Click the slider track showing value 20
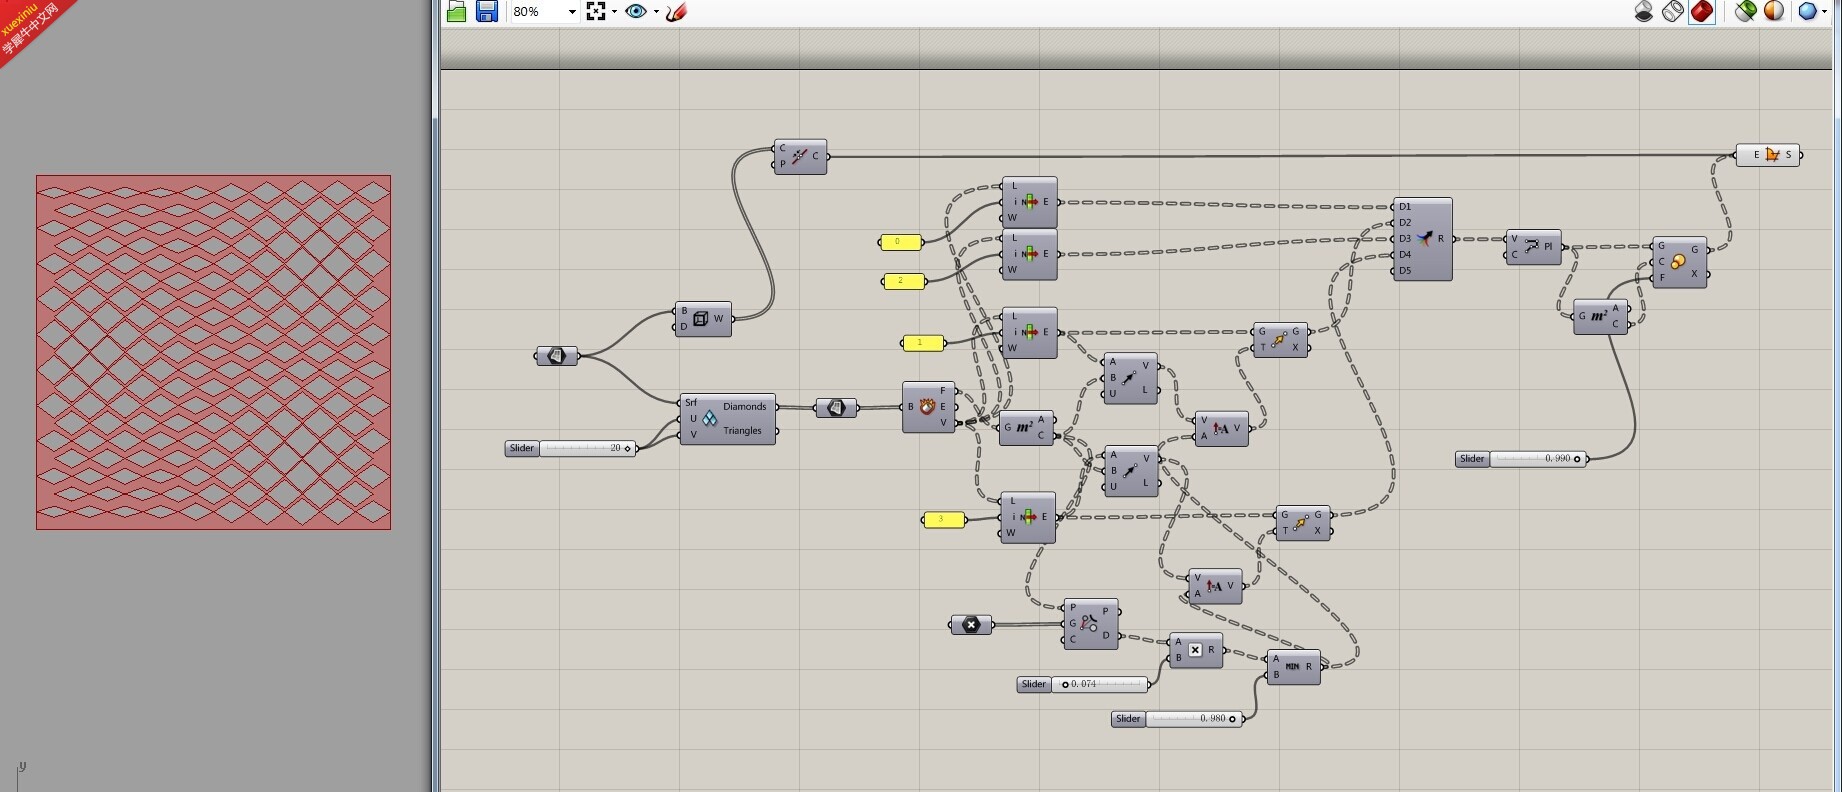 click(587, 449)
